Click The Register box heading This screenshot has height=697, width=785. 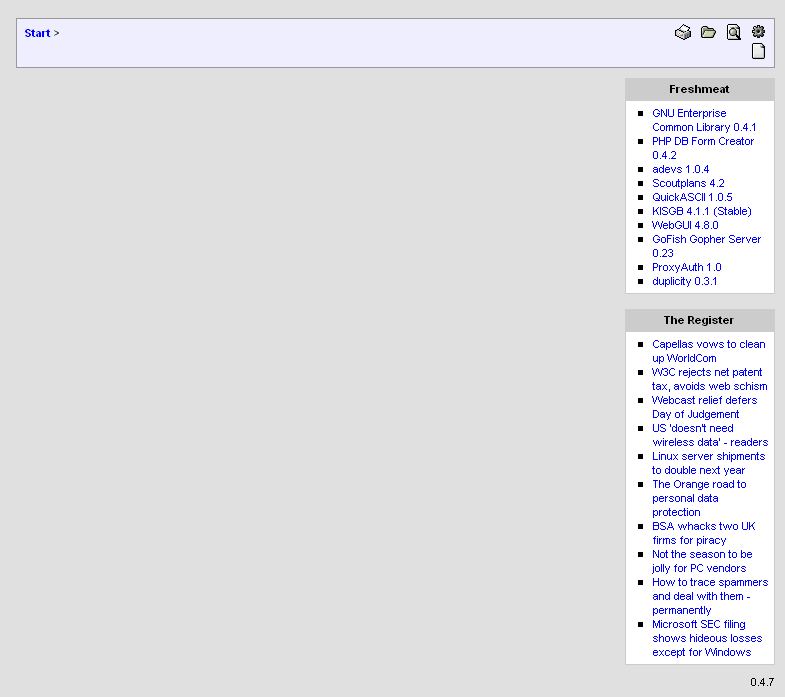(698, 320)
